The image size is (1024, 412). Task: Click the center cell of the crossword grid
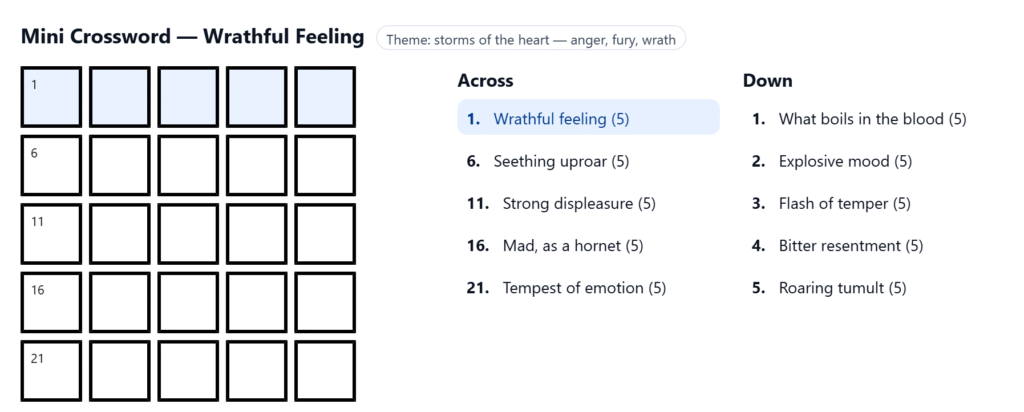click(188, 234)
